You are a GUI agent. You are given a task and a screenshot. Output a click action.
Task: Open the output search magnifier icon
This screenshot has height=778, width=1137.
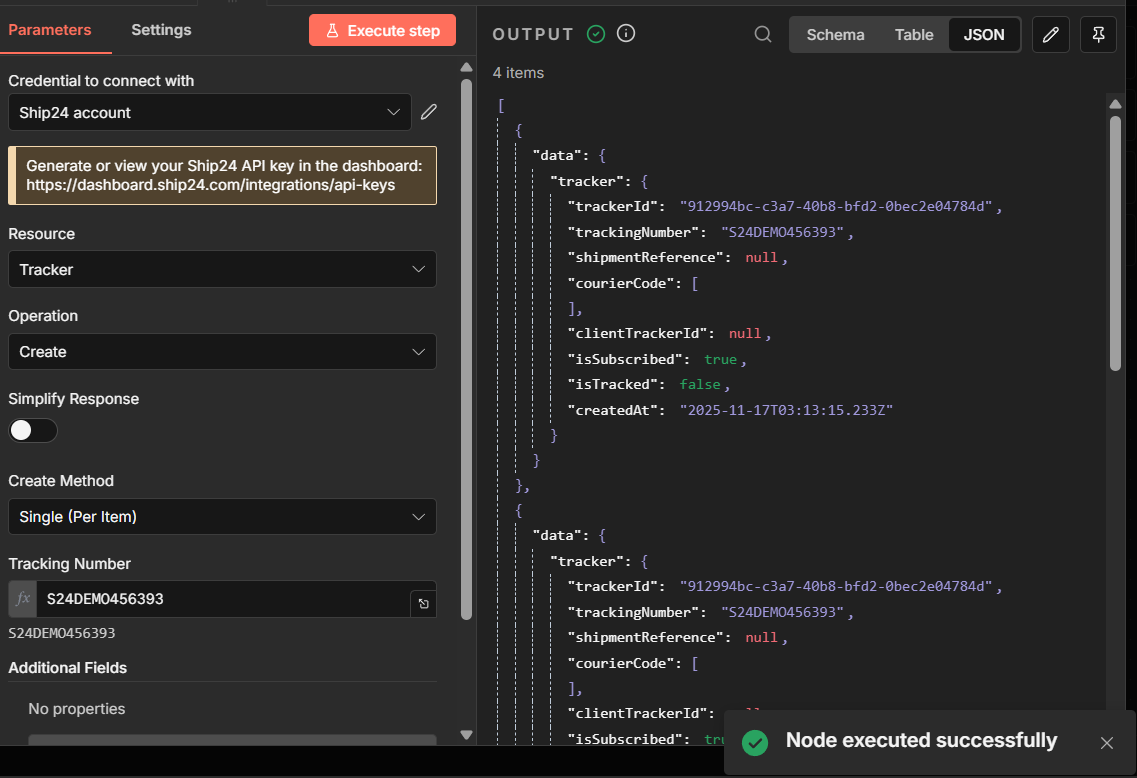tap(763, 34)
